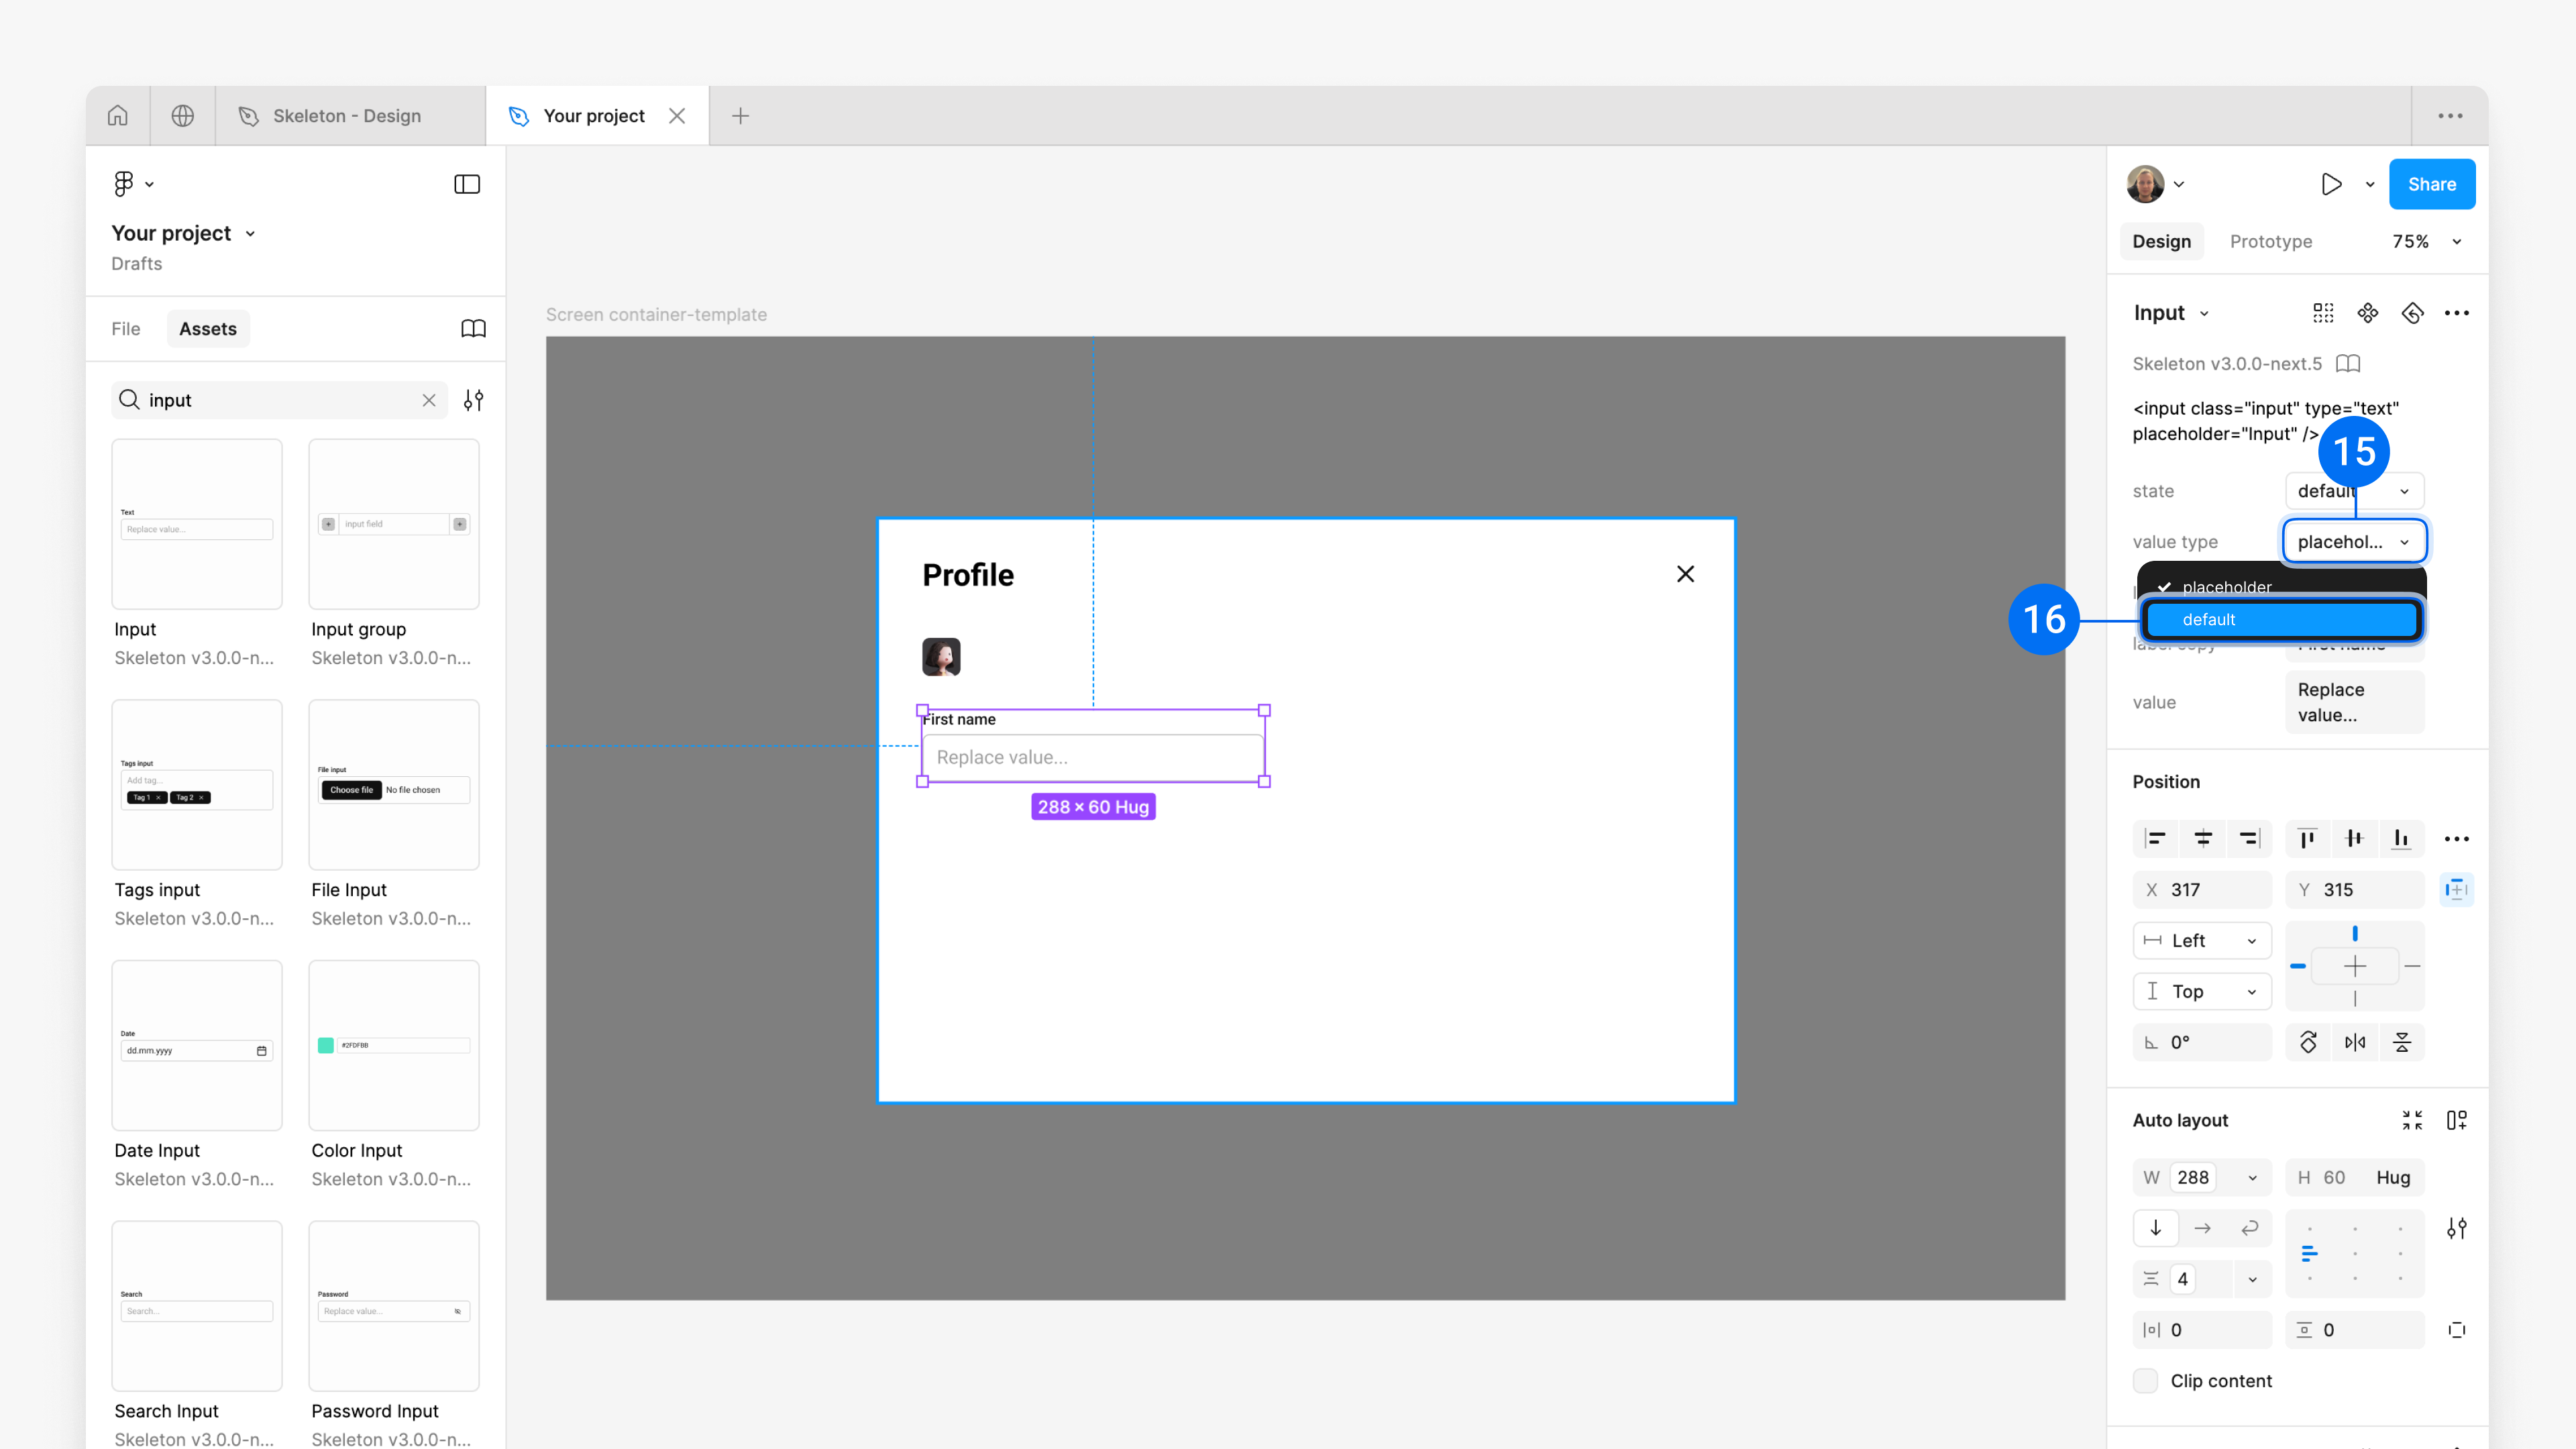Click the blue Share button
The height and width of the screenshot is (1449, 2576).
pos(2431,184)
